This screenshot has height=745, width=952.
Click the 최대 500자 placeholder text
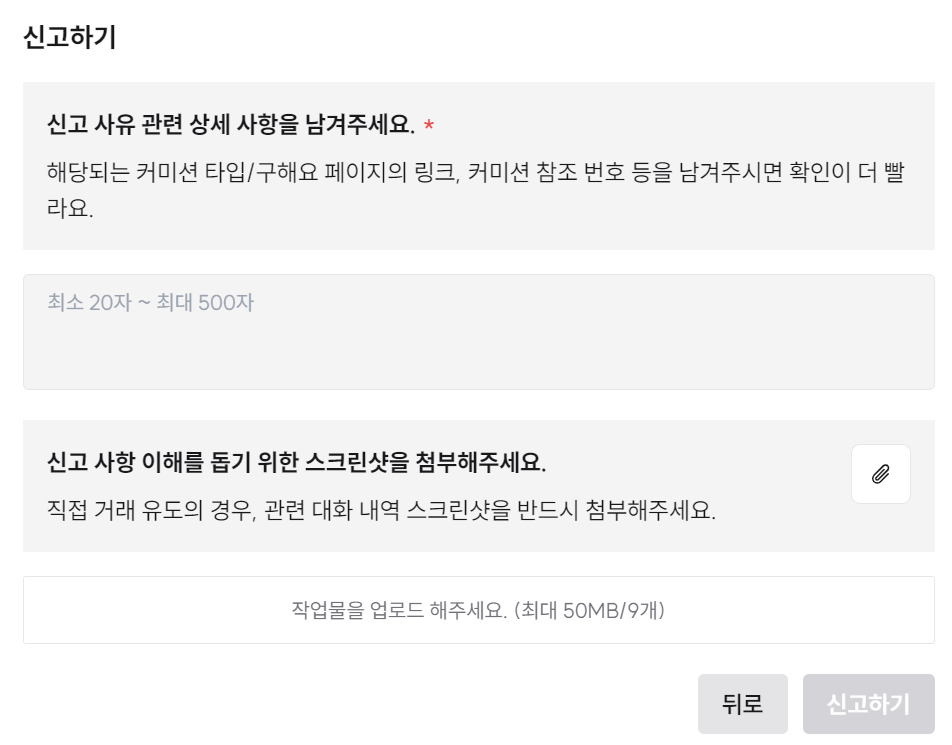tap(207, 302)
